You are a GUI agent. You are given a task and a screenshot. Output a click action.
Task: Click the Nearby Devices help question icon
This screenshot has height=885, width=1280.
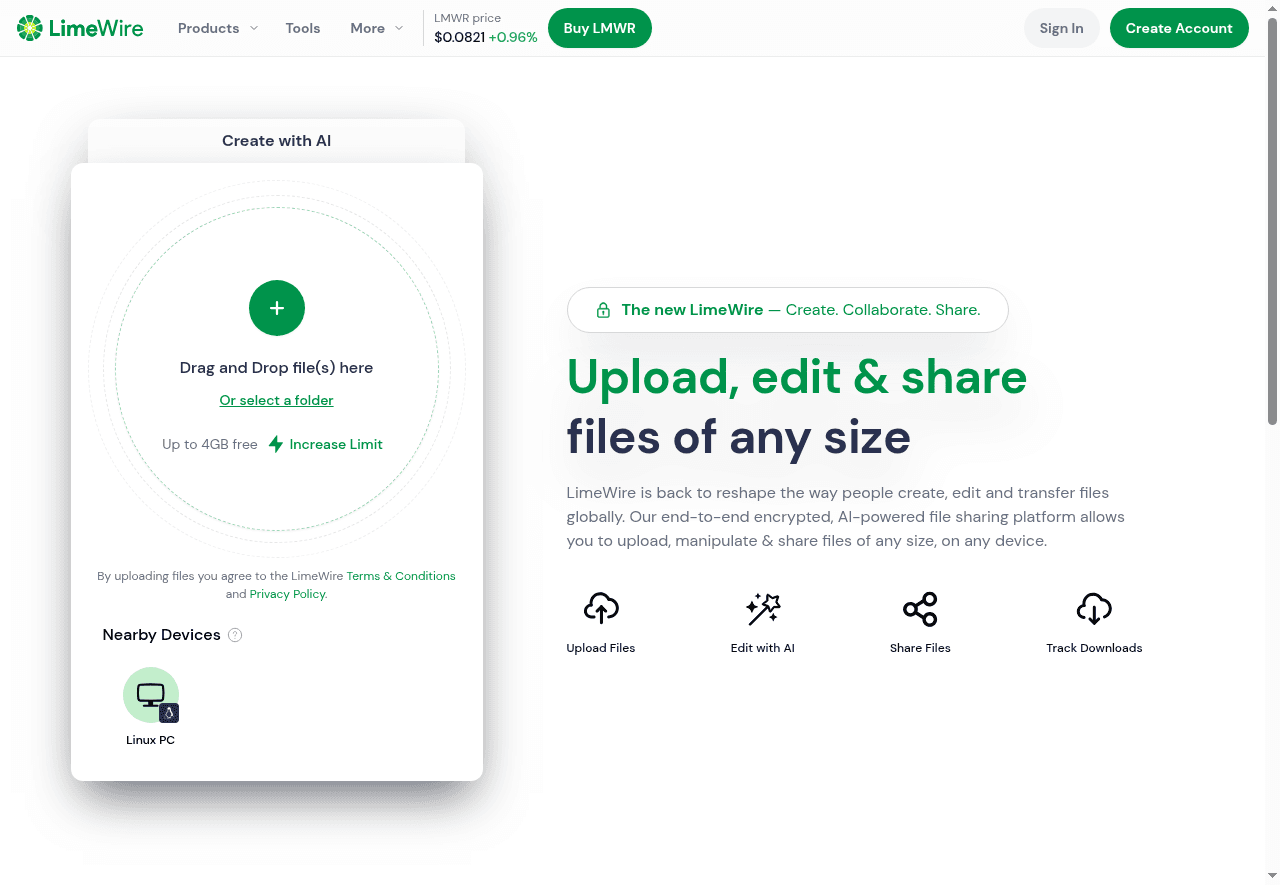pos(235,635)
